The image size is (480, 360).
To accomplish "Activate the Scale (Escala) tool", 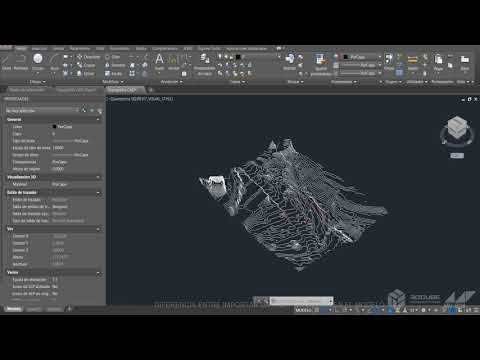I will pyautogui.click(x=114, y=74).
